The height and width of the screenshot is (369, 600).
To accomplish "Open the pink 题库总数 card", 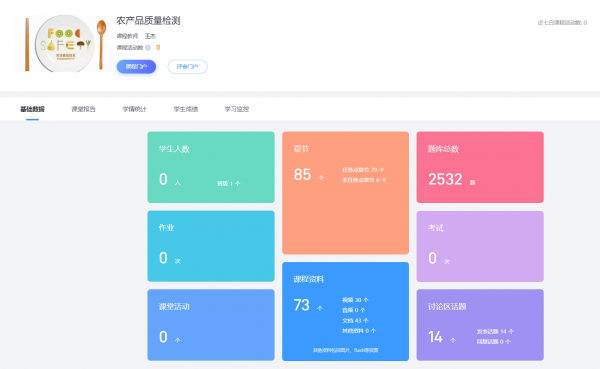I will 480,167.
